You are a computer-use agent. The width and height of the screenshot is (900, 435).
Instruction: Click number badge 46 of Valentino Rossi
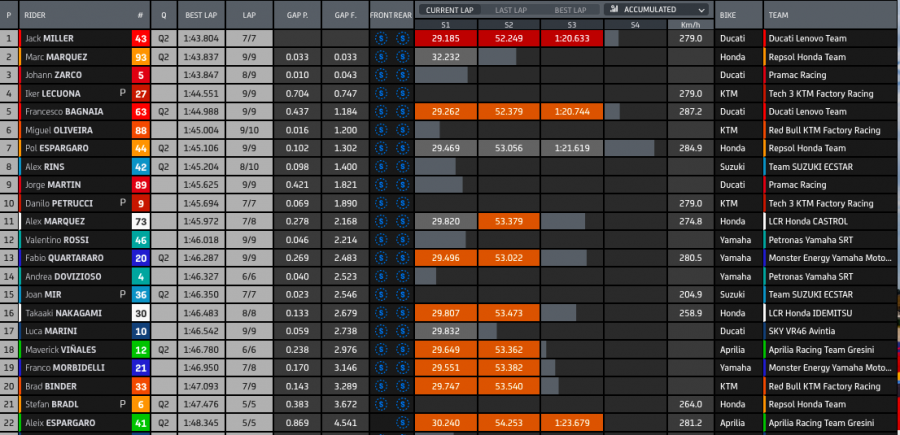pyautogui.click(x=140, y=240)
